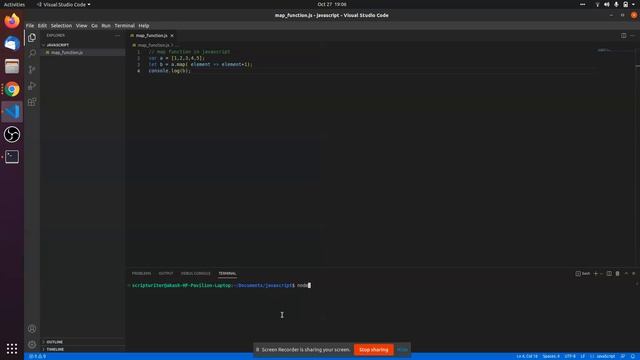Open the Terminal menu
This screenshot has height=360, width=640.
point(124,25)
